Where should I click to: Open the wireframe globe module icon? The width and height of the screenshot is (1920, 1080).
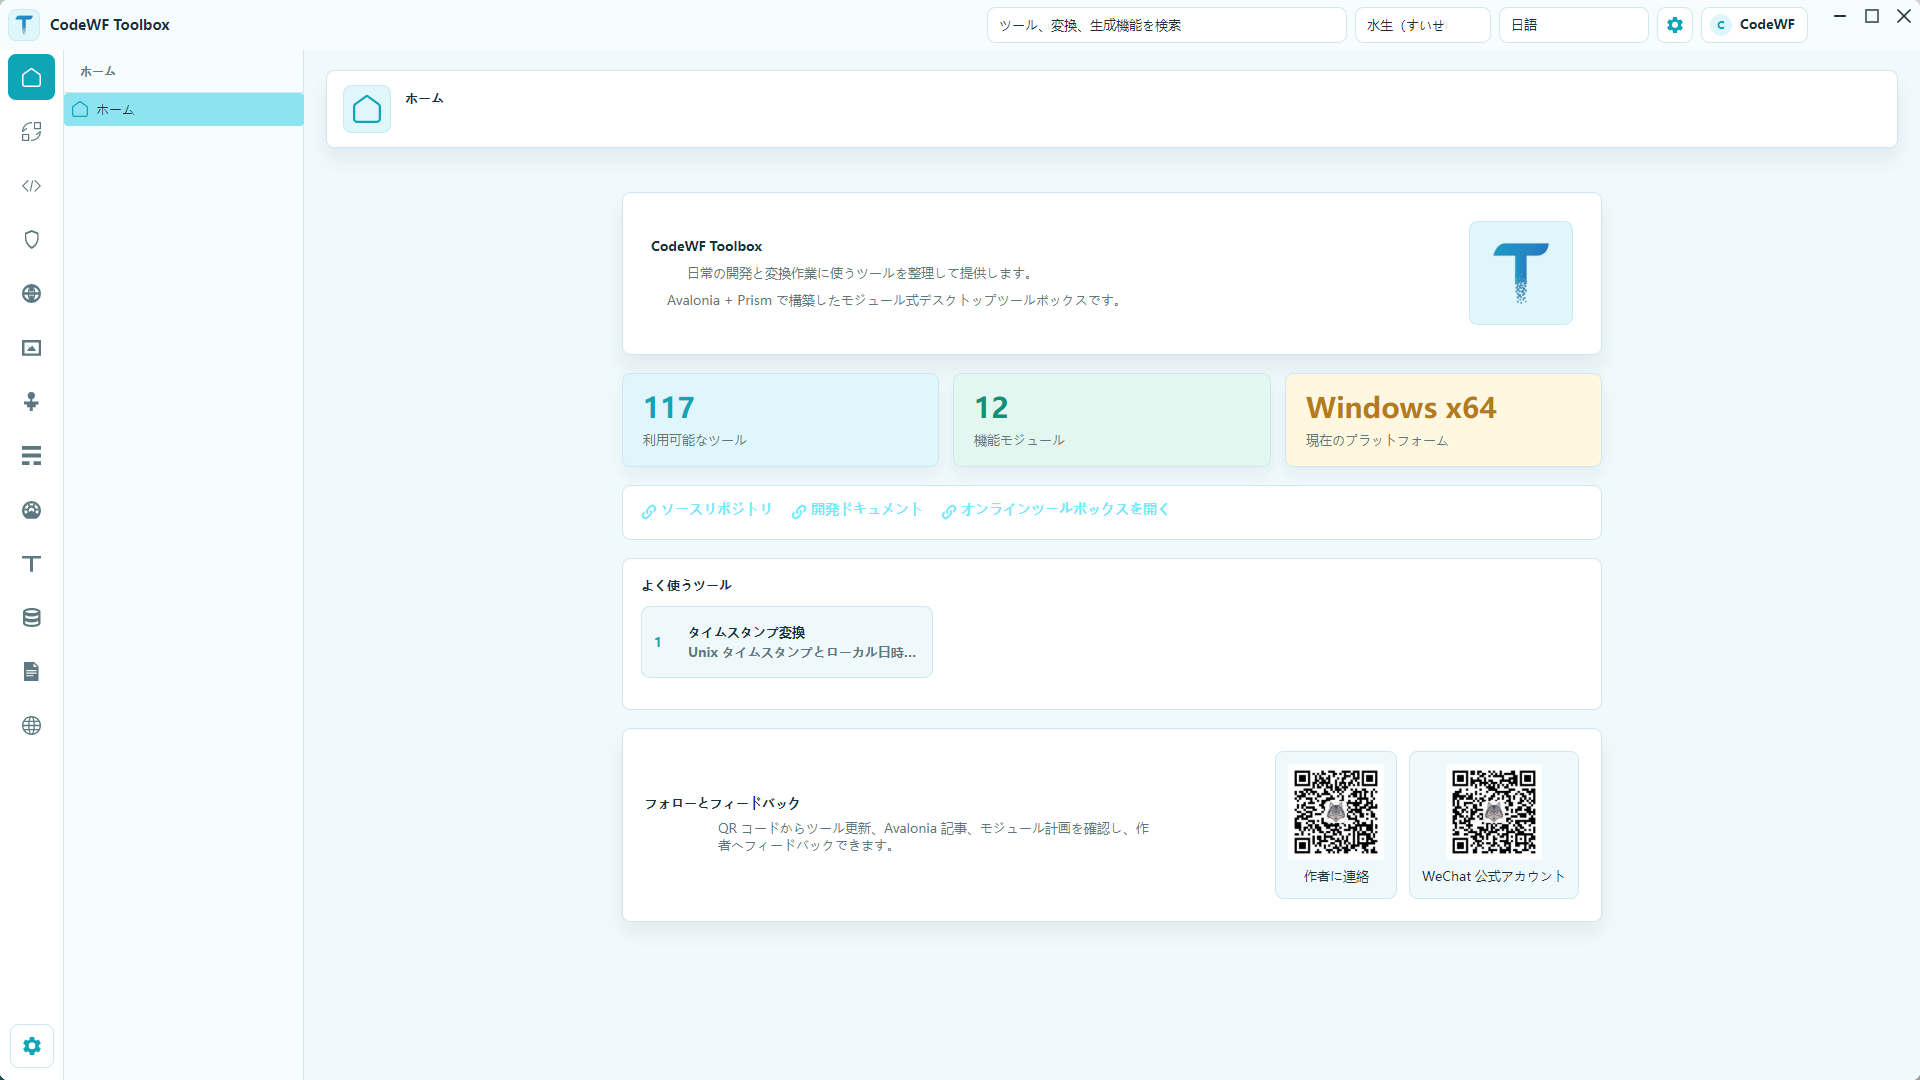pyautogui.click(x=31, y=725)
